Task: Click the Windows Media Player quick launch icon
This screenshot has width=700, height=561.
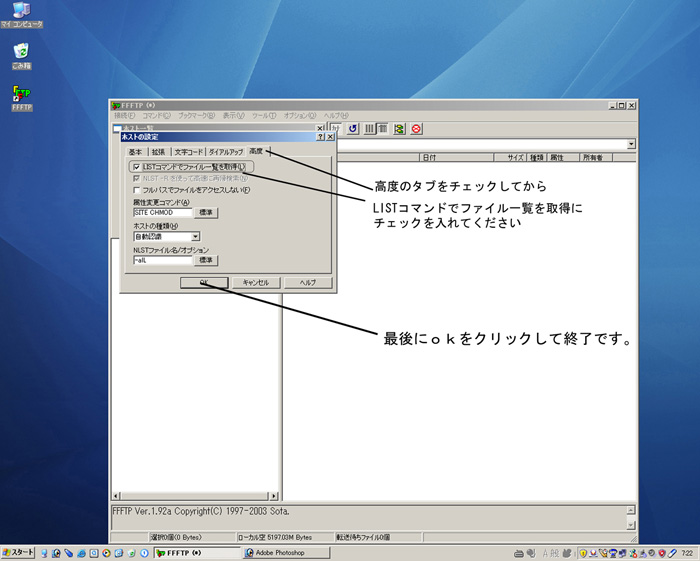Action: [x=106, y=553]
